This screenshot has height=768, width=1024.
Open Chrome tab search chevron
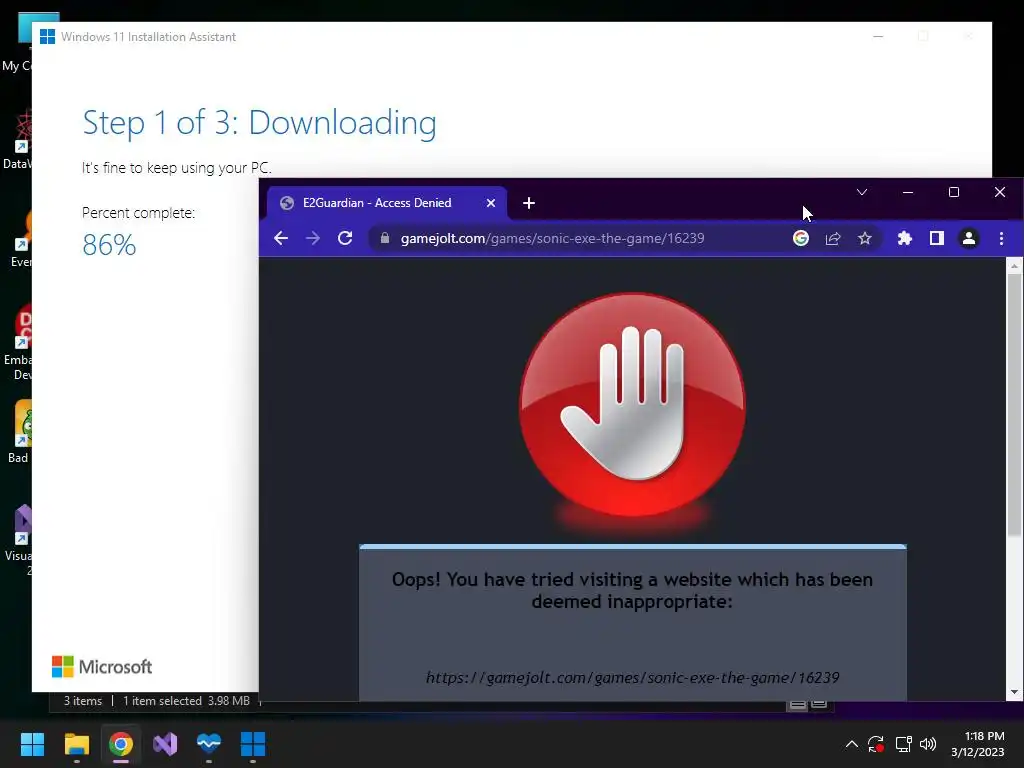[x=862, y=192]
